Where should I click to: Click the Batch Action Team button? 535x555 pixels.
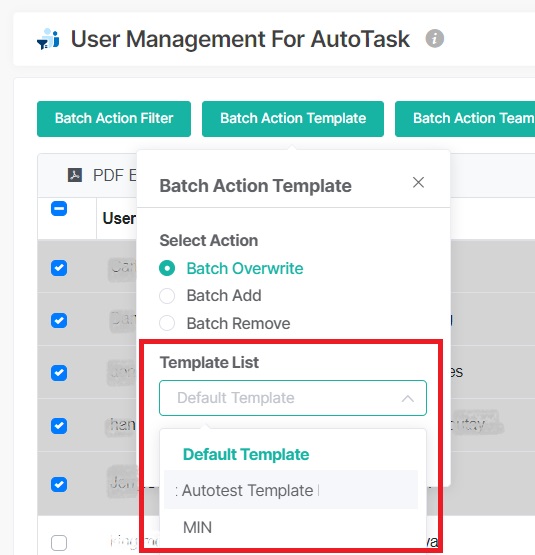[465, 119]
